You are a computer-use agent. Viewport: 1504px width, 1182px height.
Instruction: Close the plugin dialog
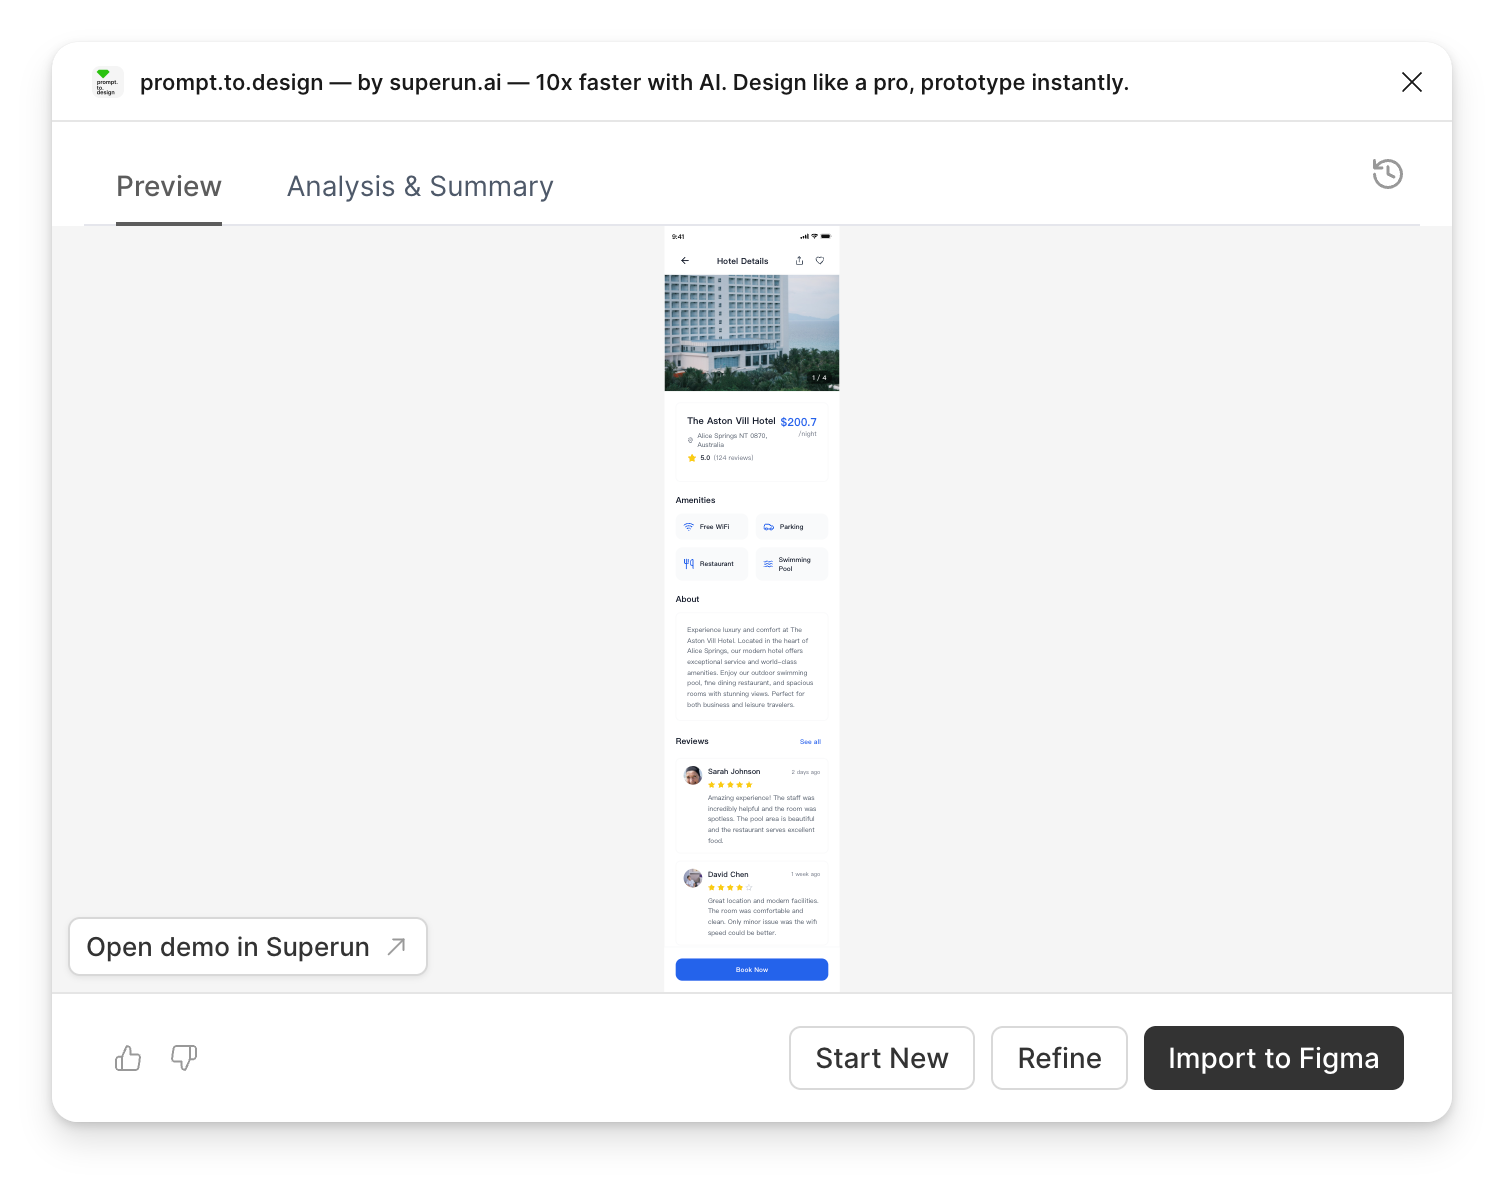tap(1412, 82)
